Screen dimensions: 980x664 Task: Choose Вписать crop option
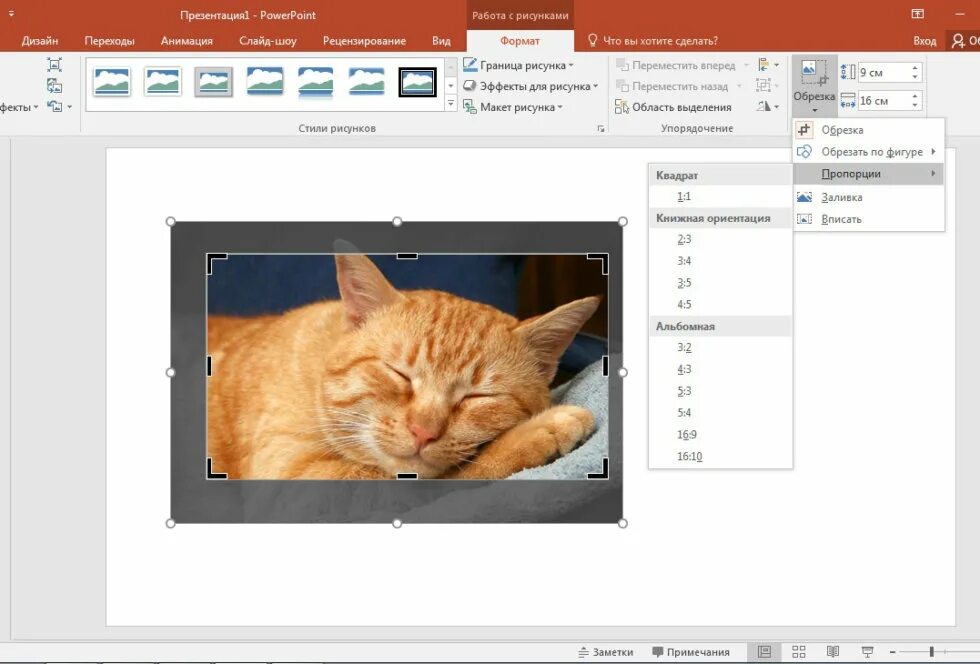pos(868,219)
